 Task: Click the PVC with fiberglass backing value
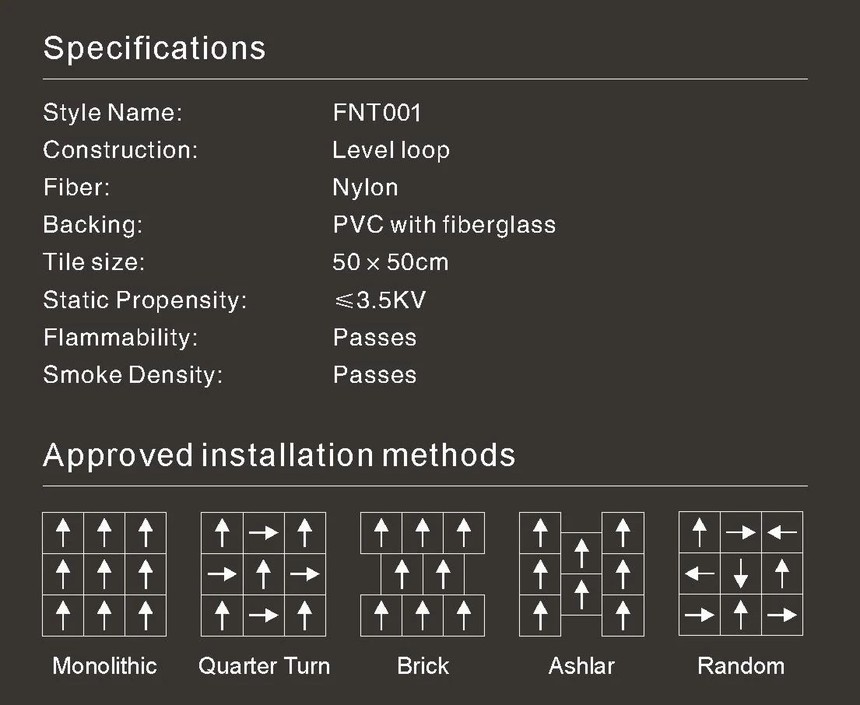point(444,225)
